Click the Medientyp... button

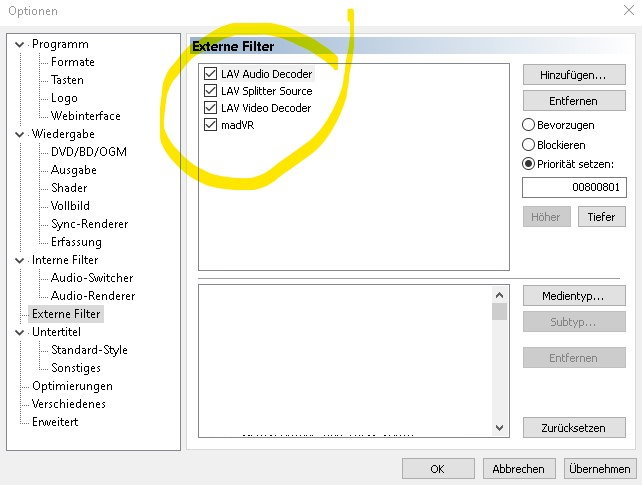click(574, 296)
